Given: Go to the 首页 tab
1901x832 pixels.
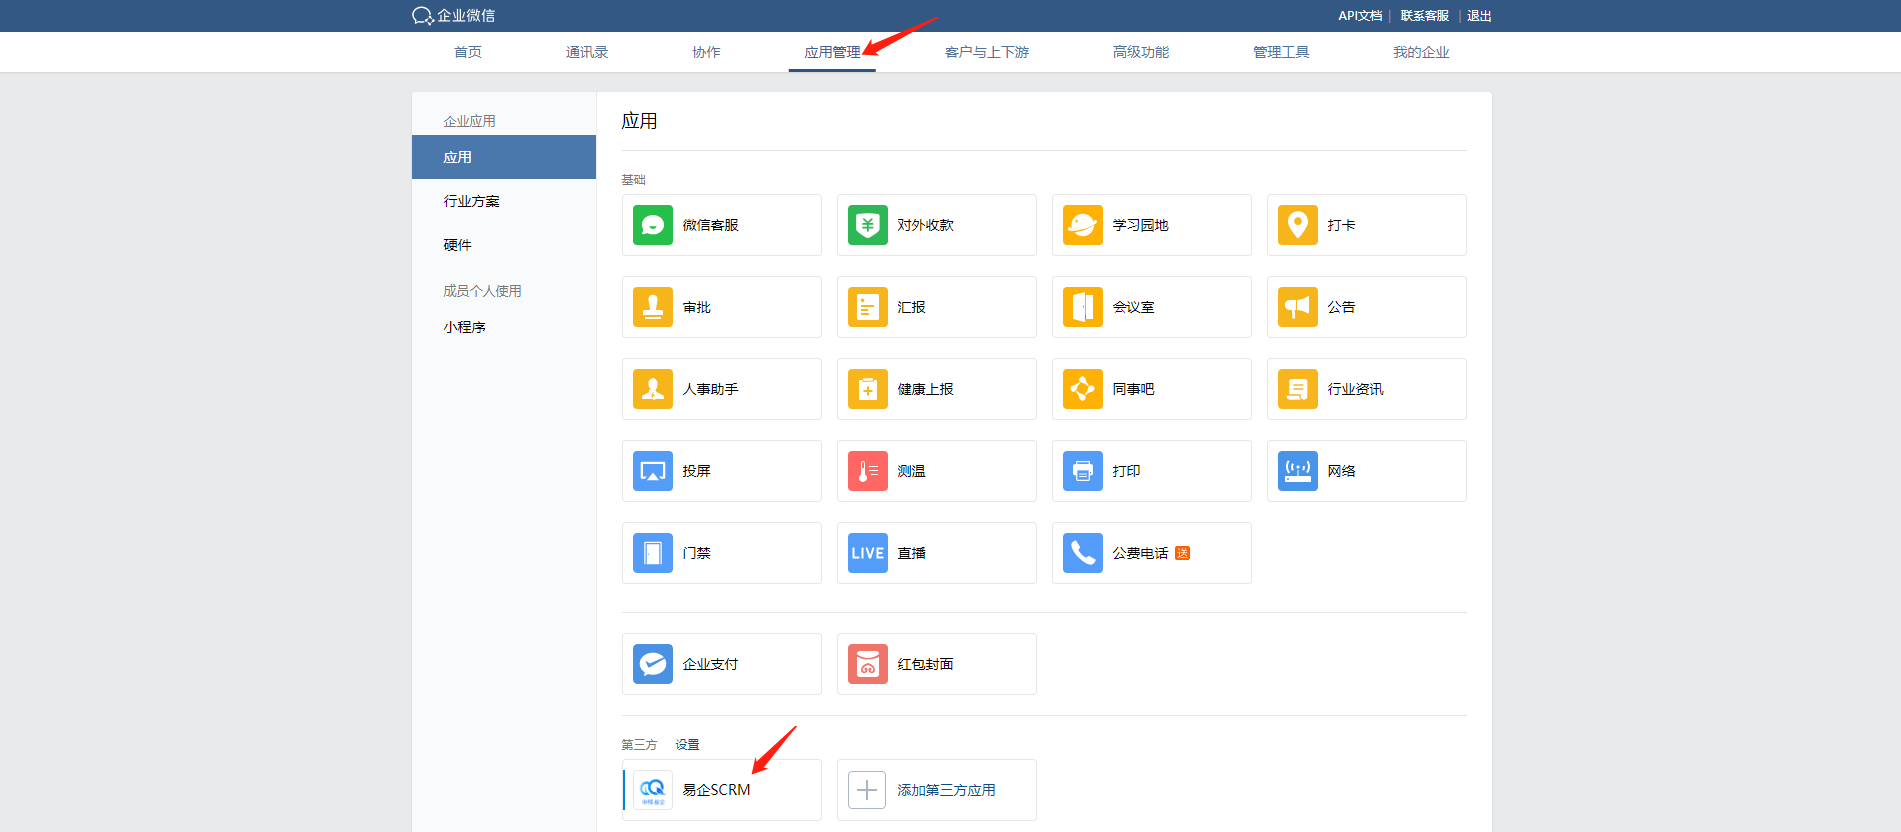Looking at the screenshot, I should pos(468,52).
